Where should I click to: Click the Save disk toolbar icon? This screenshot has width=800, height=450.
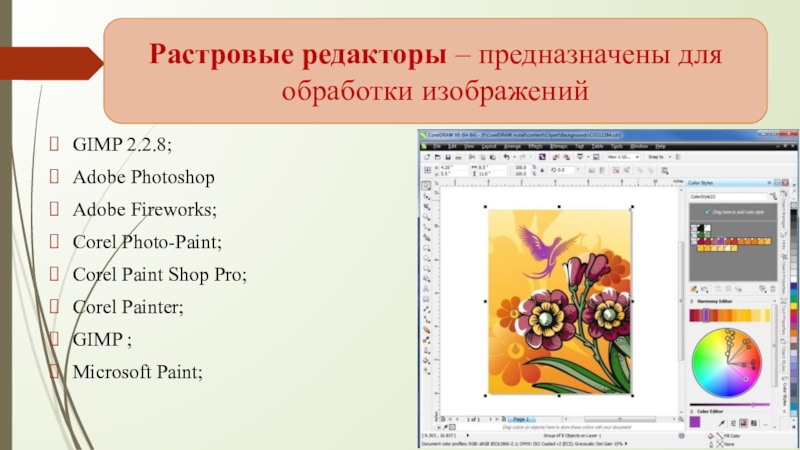coord(448,157)
